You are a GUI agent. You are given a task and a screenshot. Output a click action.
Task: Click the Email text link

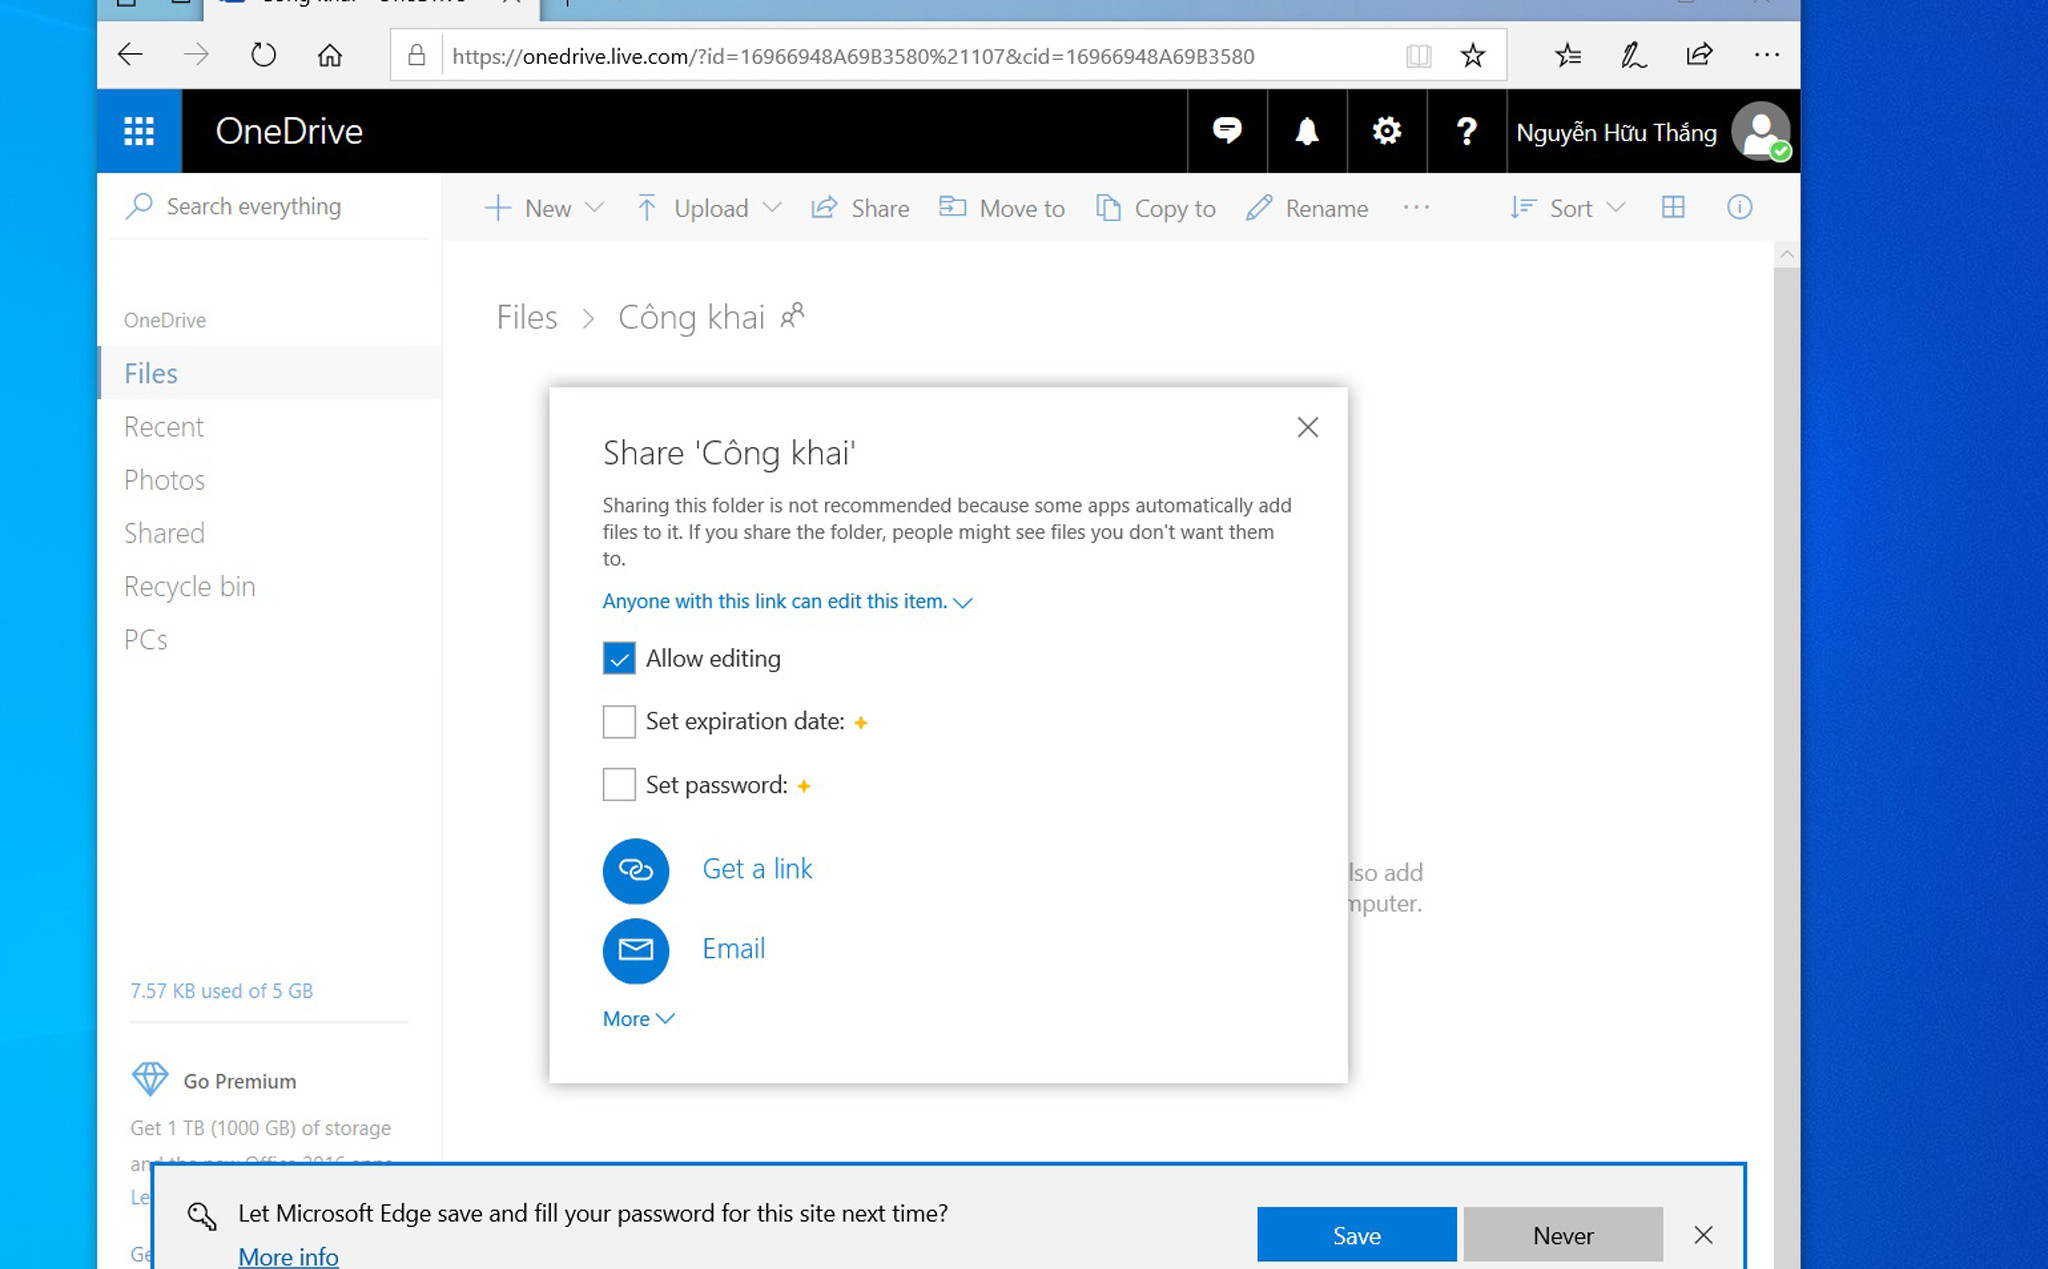733,948
